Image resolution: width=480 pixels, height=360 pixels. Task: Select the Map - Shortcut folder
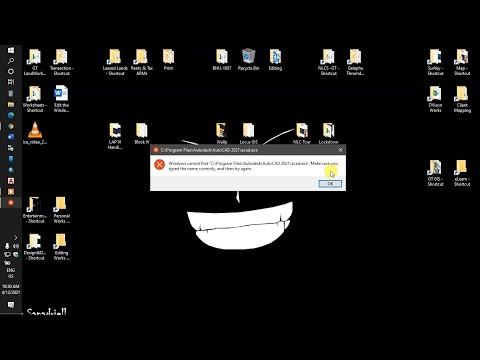(x=462, y=62)
